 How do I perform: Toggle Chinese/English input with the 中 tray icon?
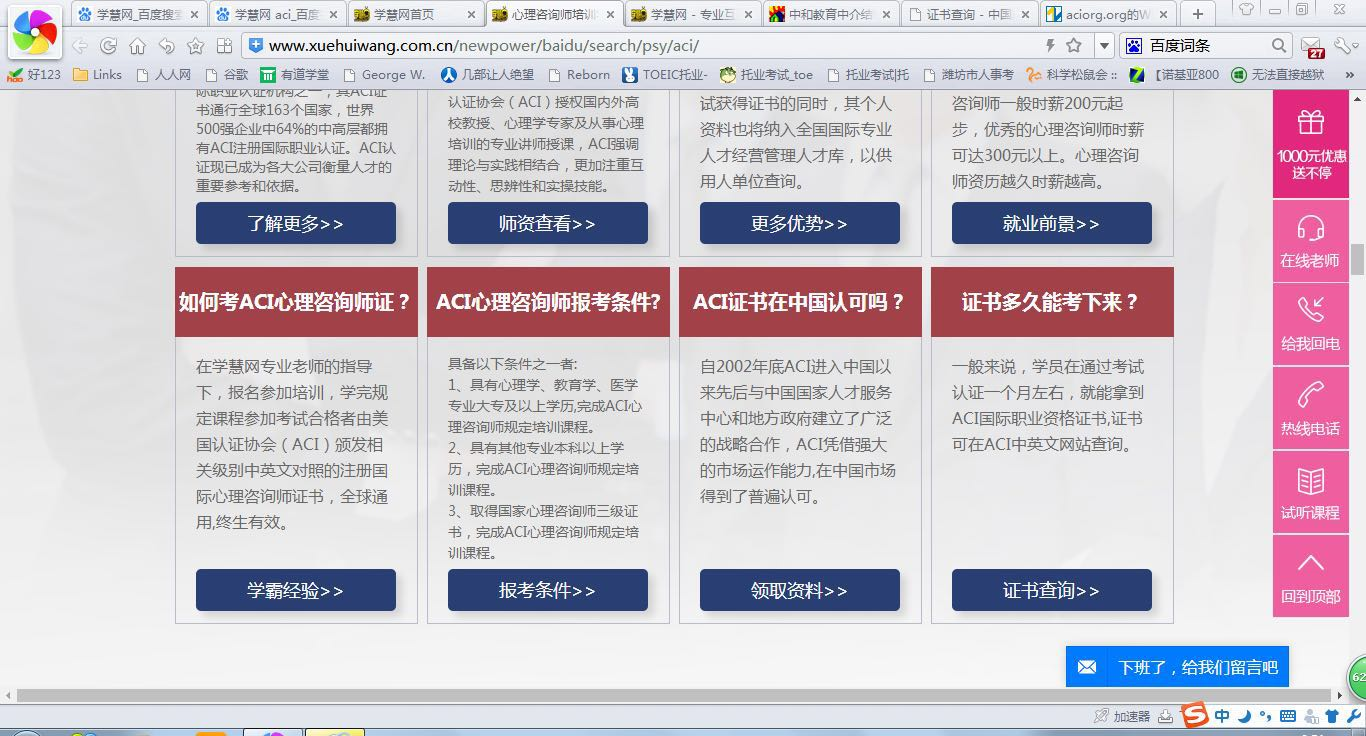coord(1222,716)
